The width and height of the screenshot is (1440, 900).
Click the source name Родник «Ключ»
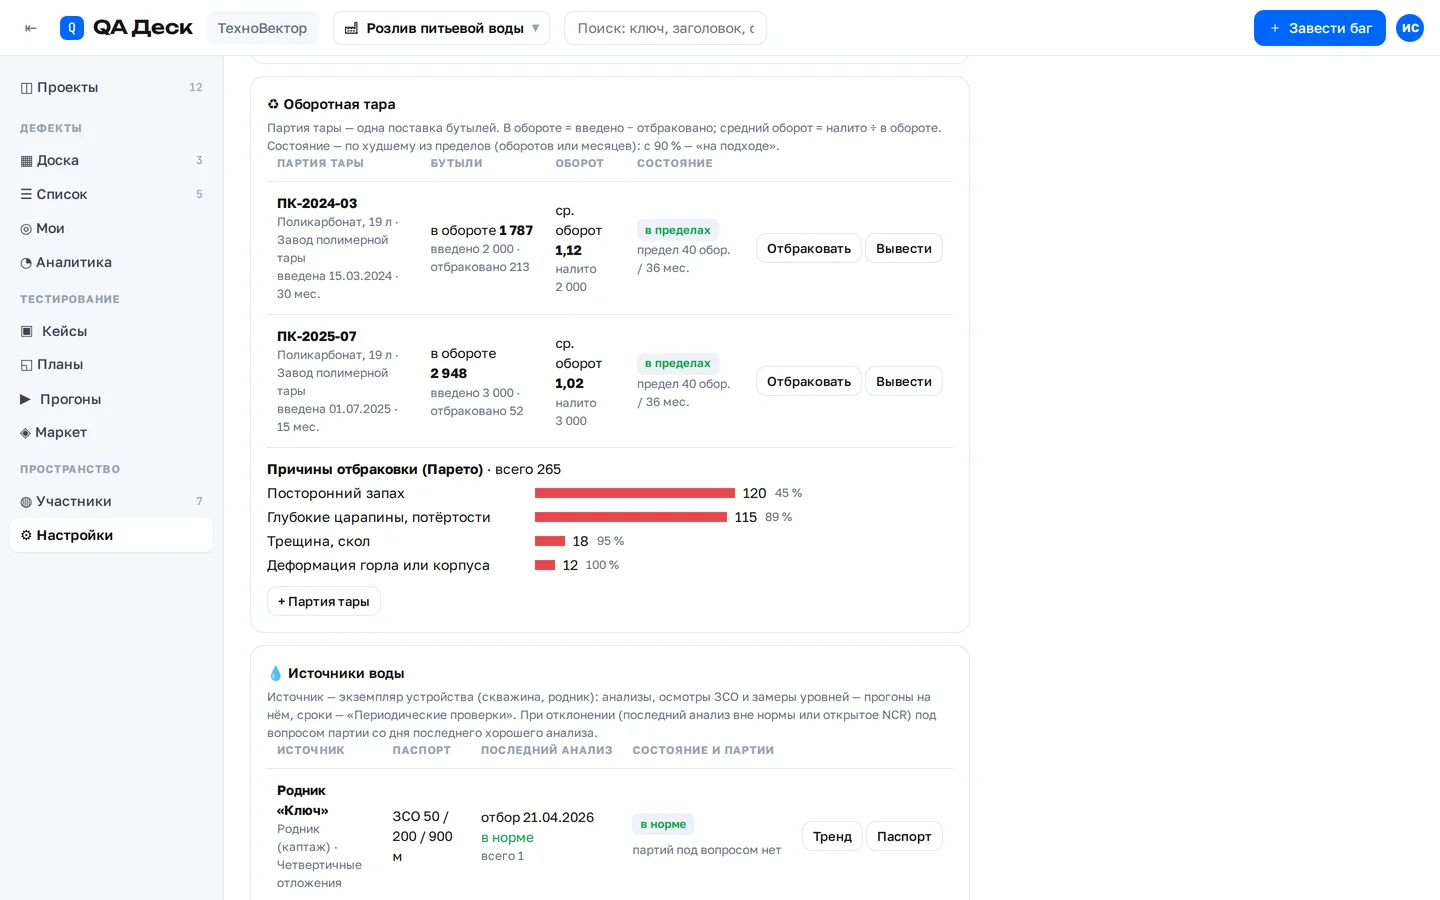click(x=303, y=800)
